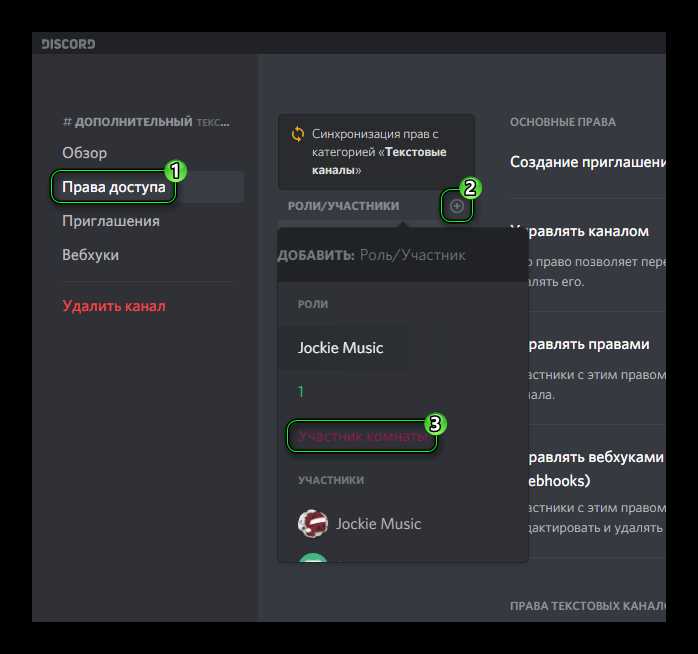Image resolution: width=698 pixels, height=654 pixels.
Task: Click the ОСНОВНЫЕ ПРАВА section header
Action: tap(563, 122)
